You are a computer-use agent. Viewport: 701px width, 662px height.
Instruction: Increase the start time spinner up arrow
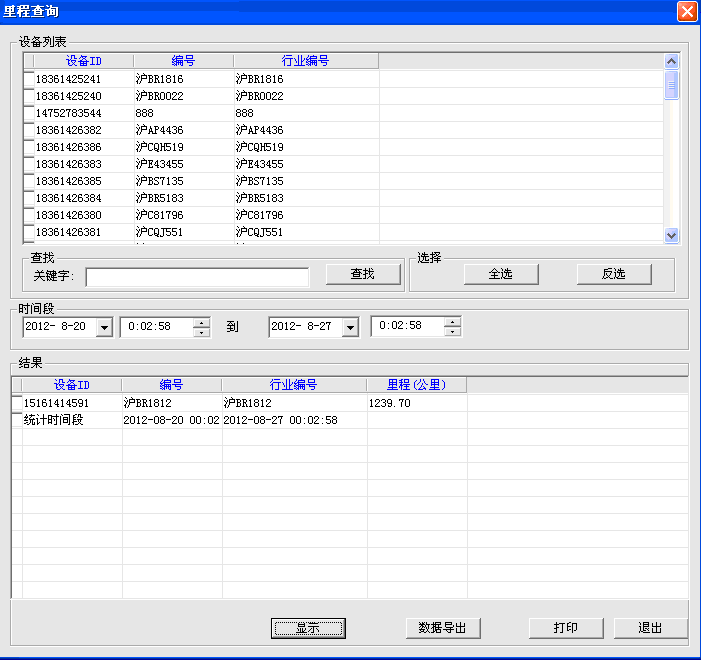click(202, 323)
